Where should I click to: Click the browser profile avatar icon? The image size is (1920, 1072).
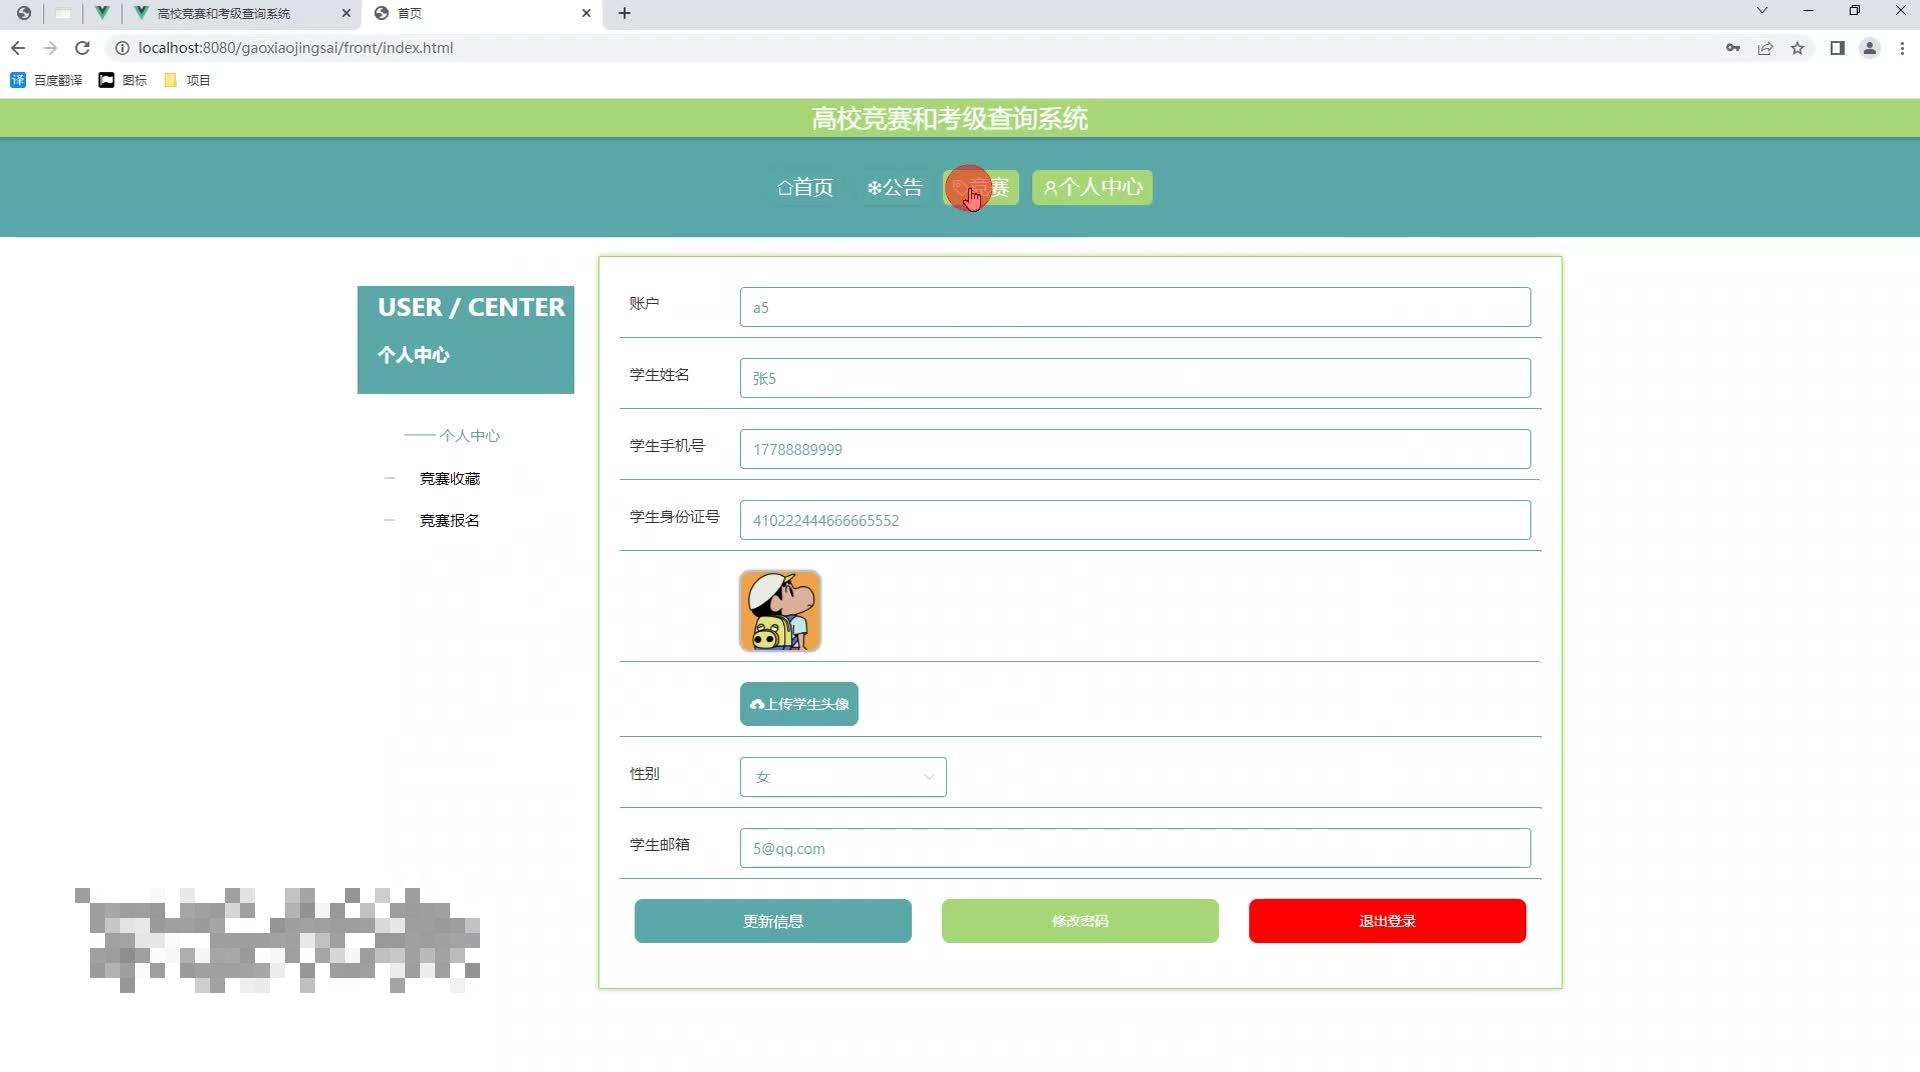(x=1870, y=48)
